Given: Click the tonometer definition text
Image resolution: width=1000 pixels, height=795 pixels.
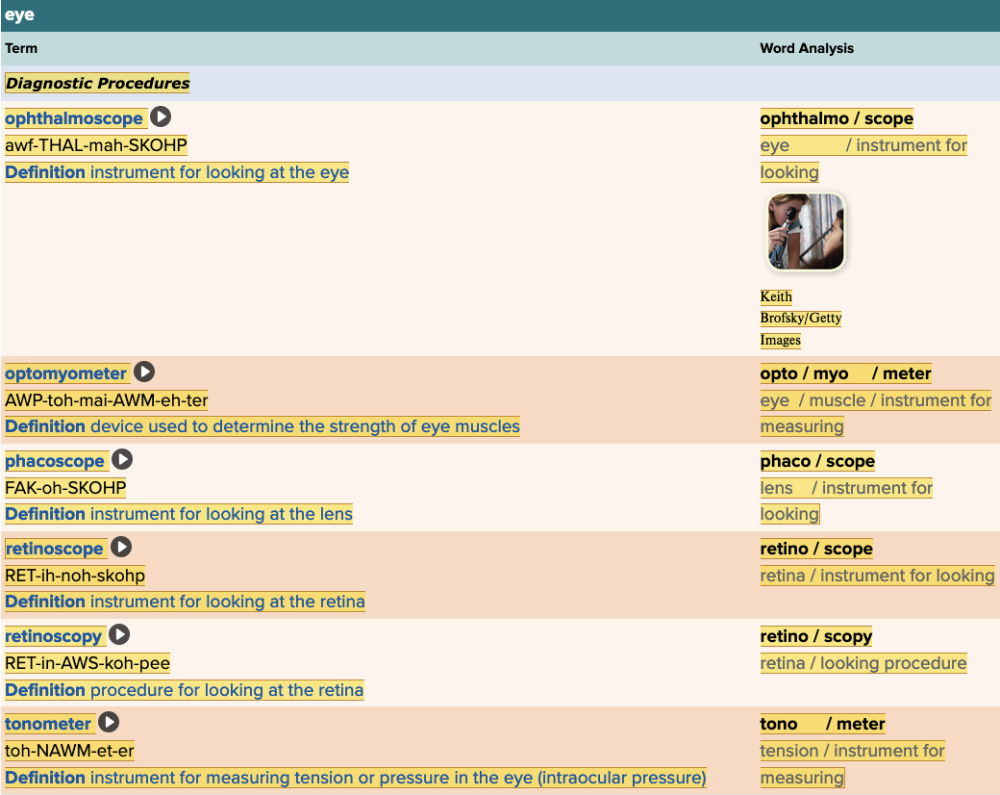Looking at the screenshot, I should 355,778.
